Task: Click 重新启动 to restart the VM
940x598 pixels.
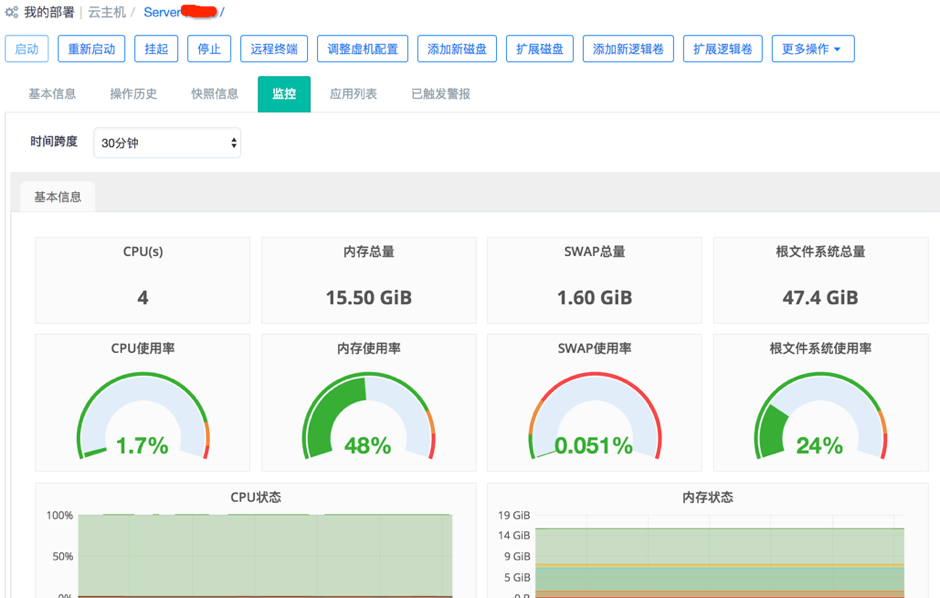Action: [88, 47]
